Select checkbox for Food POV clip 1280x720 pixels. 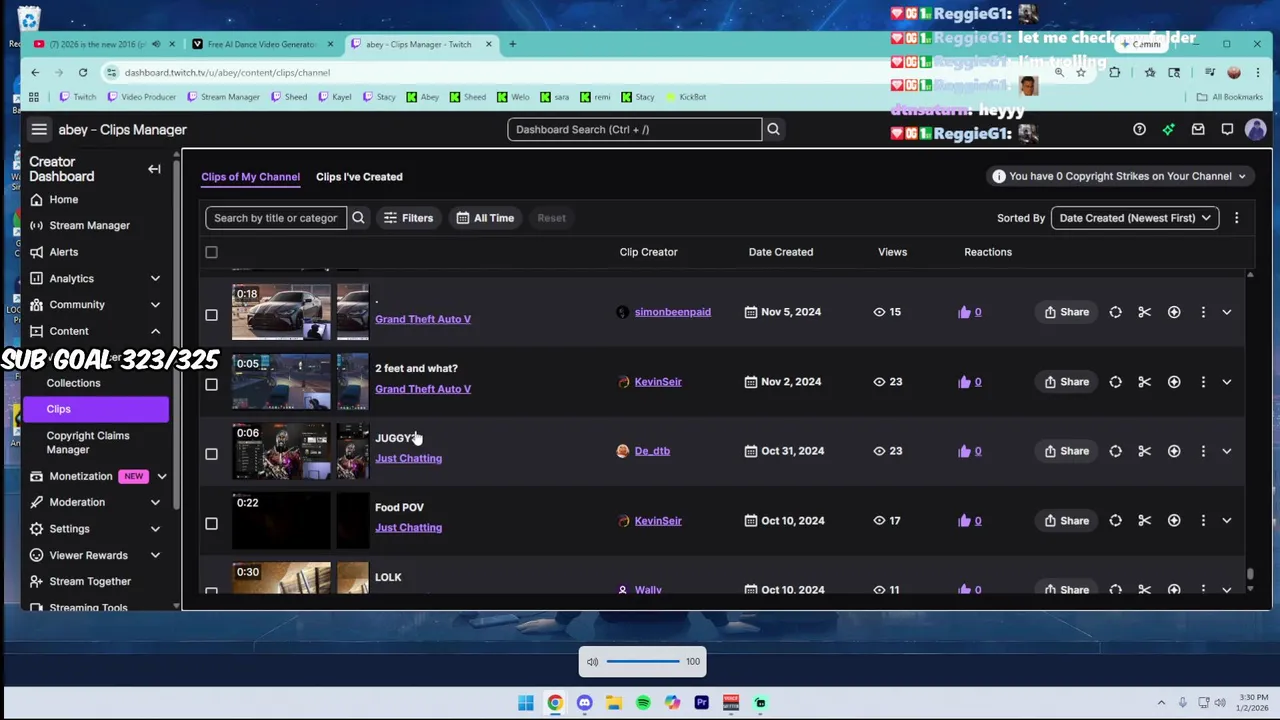(211, 523)
